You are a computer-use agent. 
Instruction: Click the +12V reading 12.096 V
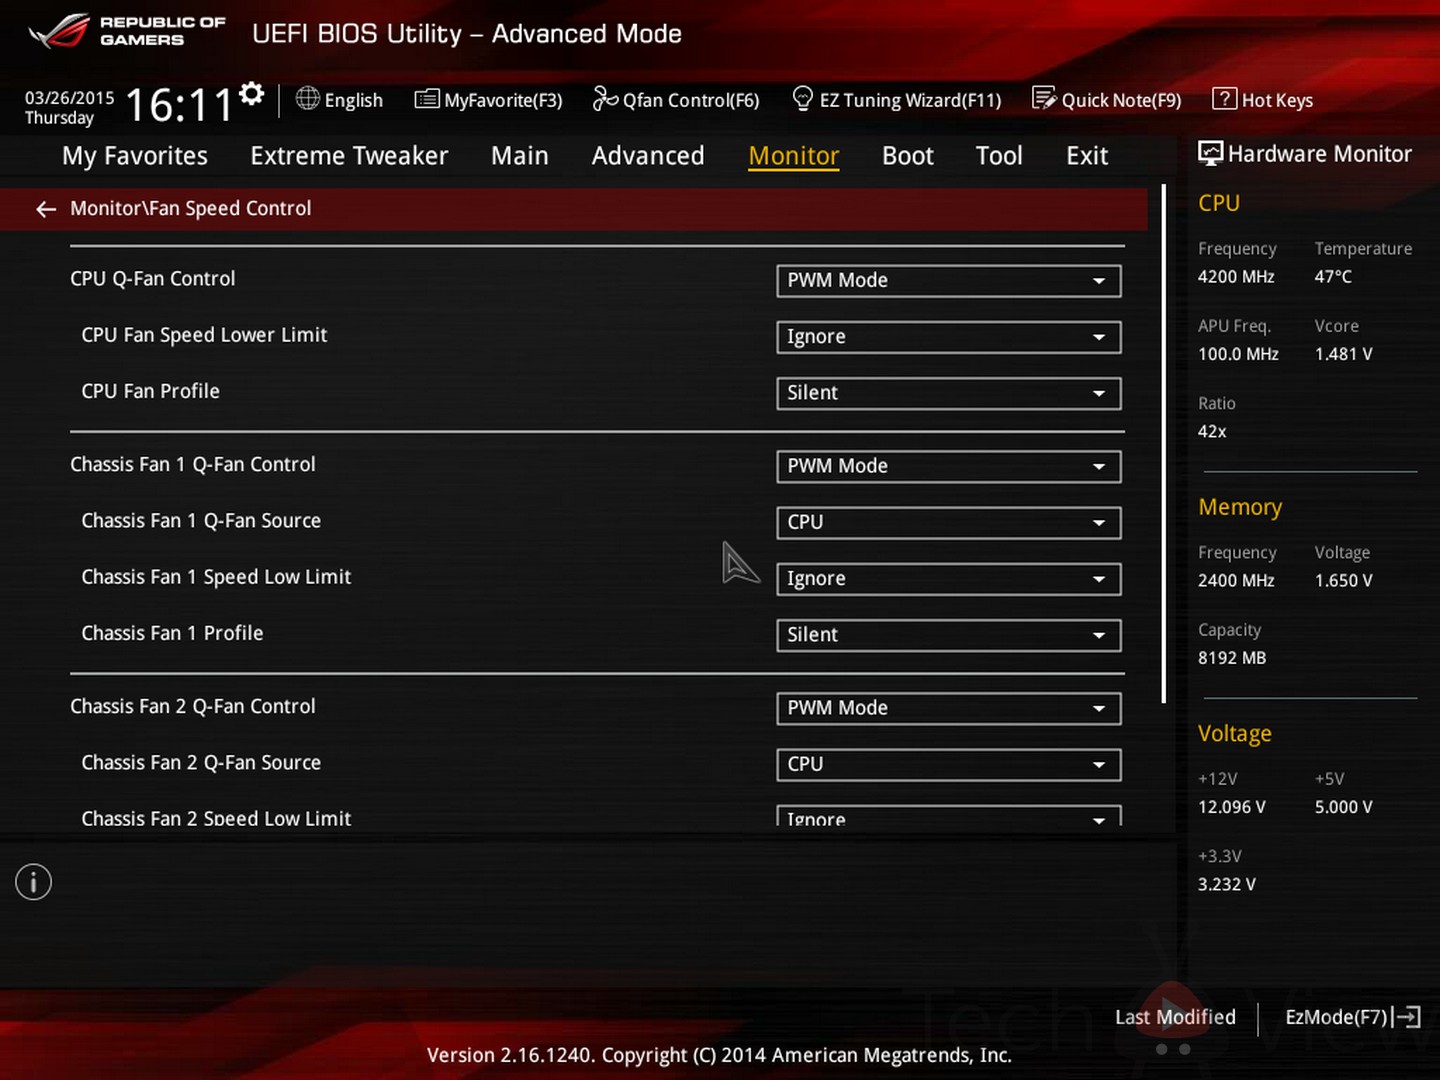click(x=1232, y=807)
